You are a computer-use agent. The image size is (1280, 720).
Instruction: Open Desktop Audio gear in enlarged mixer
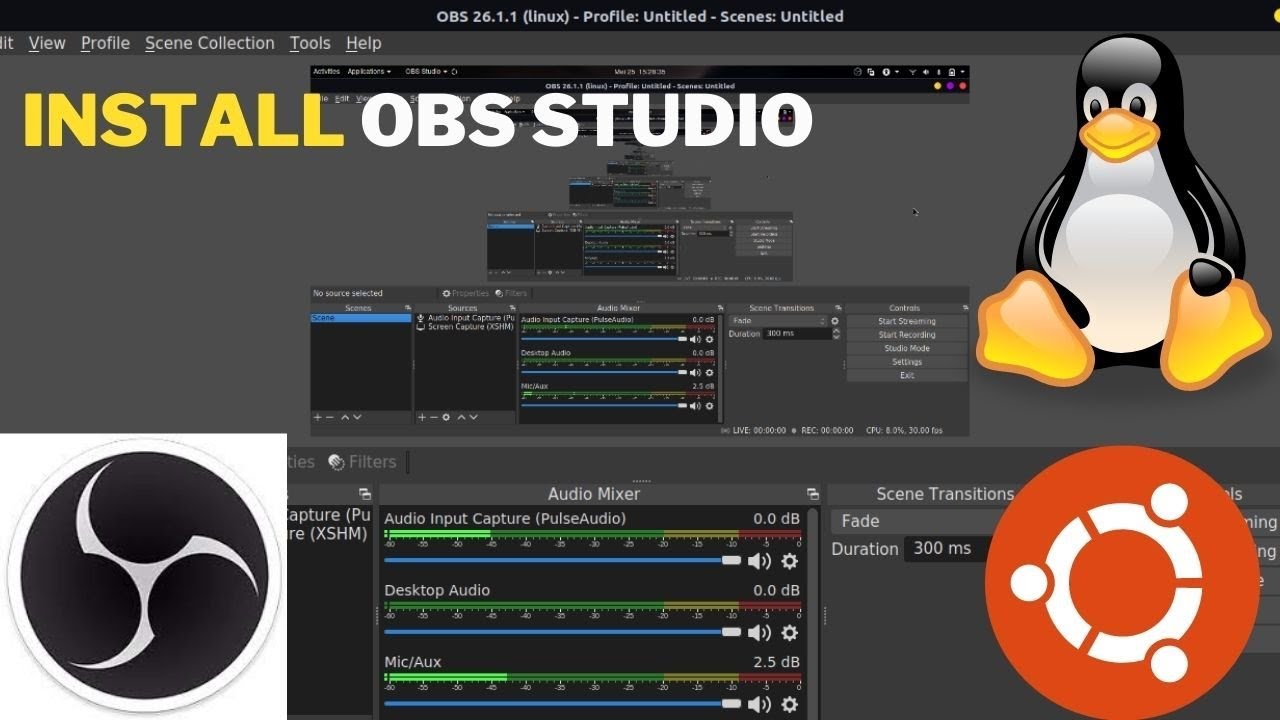click(789, 633)
